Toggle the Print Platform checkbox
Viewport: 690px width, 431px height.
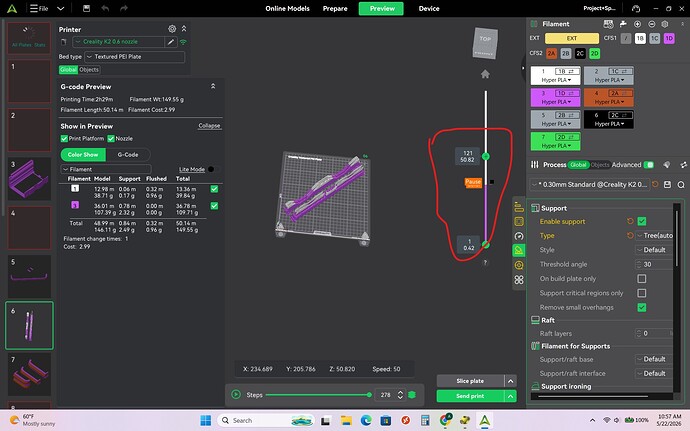tap(64, 138)
